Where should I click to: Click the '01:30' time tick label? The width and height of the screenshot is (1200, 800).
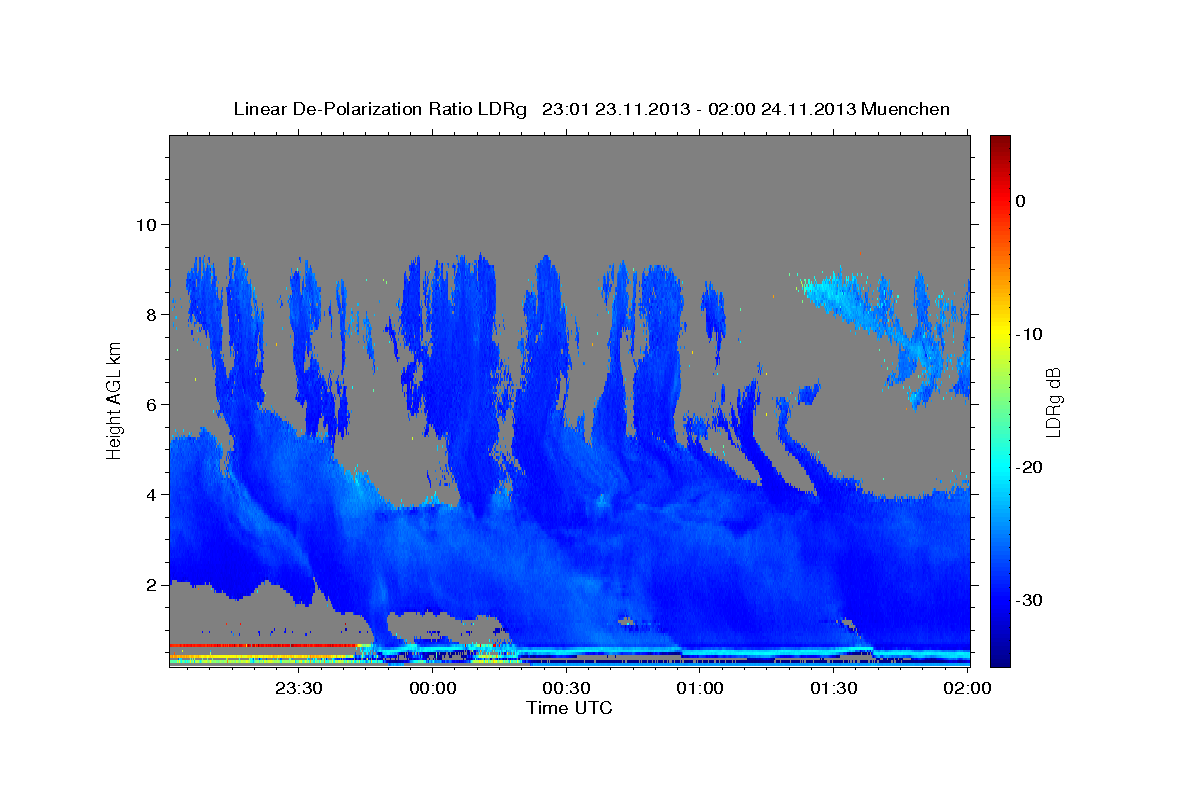tap(834, 688)
